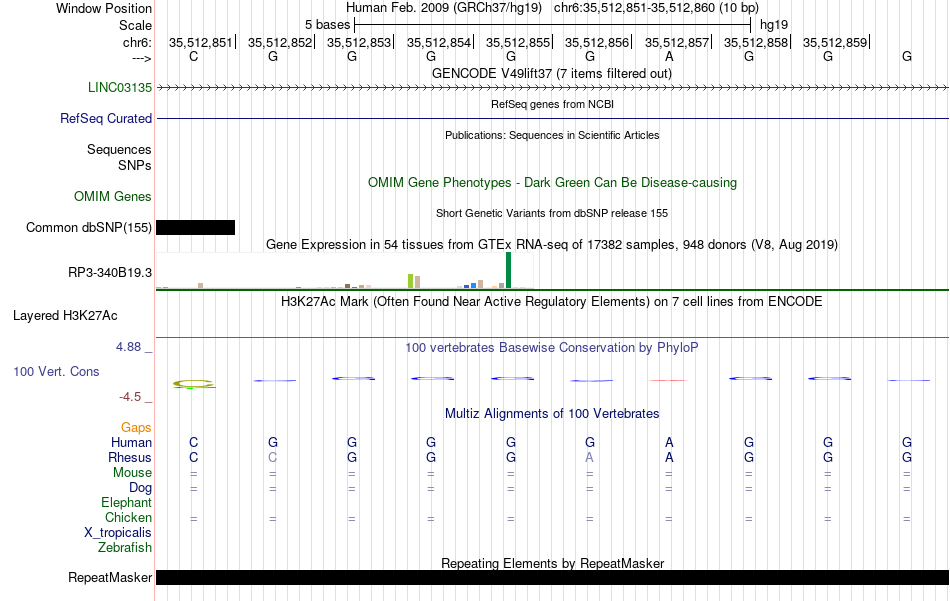Click the Short Genetic Variants dbSNP title

coord(552,213)
